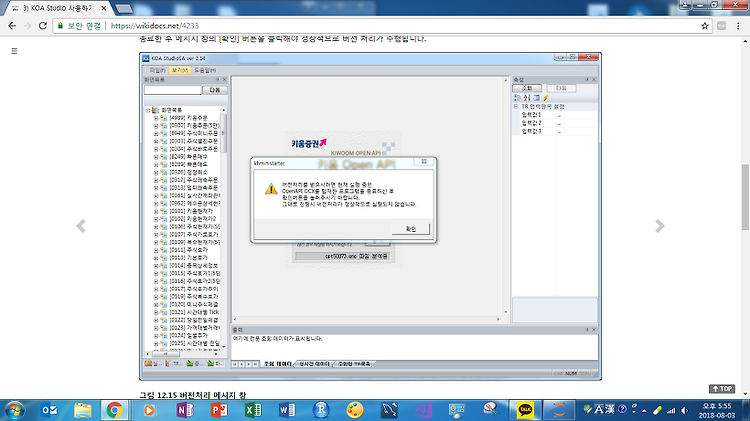Open KakaoTalk from the taskbar
The width and height of the screenshot is (750, 421).
tap(525, 410)
